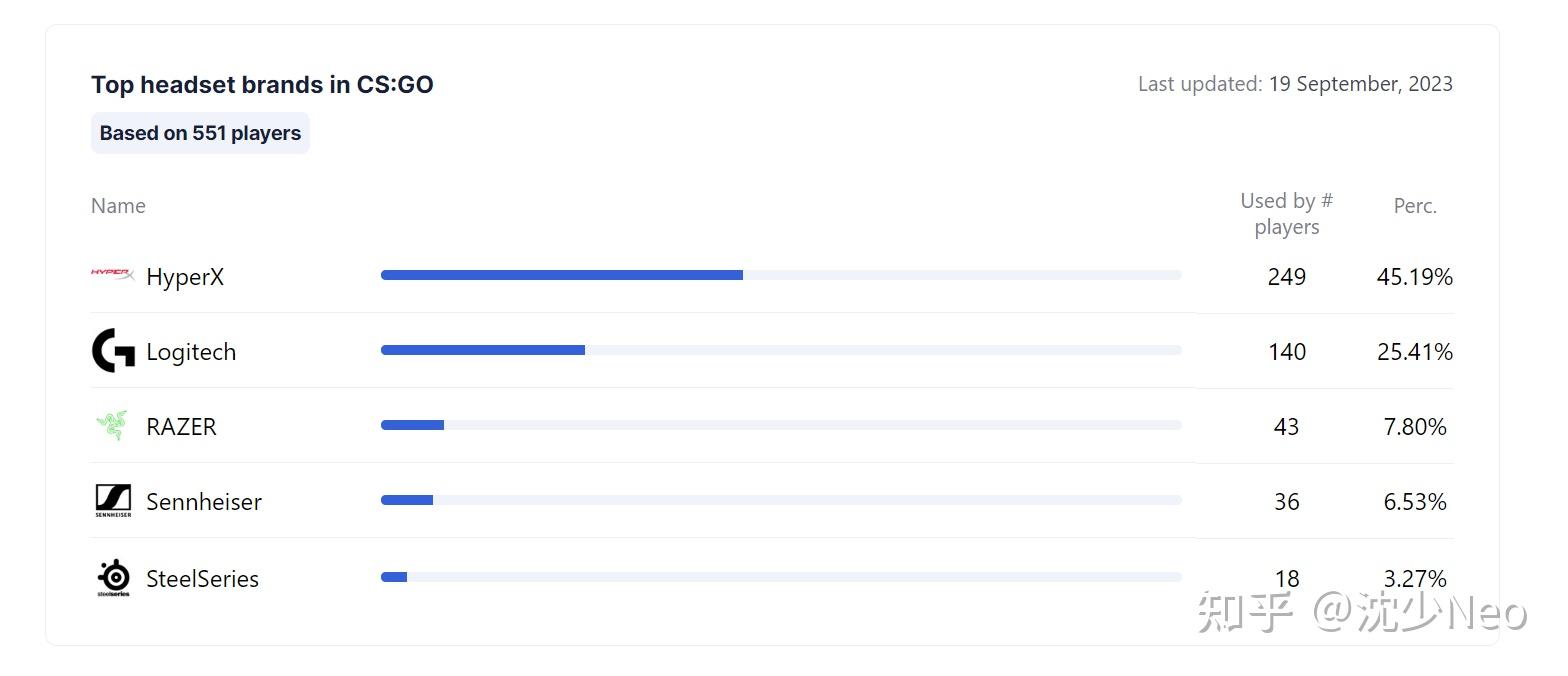Click the Logitech G logo icon
Screen dimensions: 1568x676
click(113, 351)
